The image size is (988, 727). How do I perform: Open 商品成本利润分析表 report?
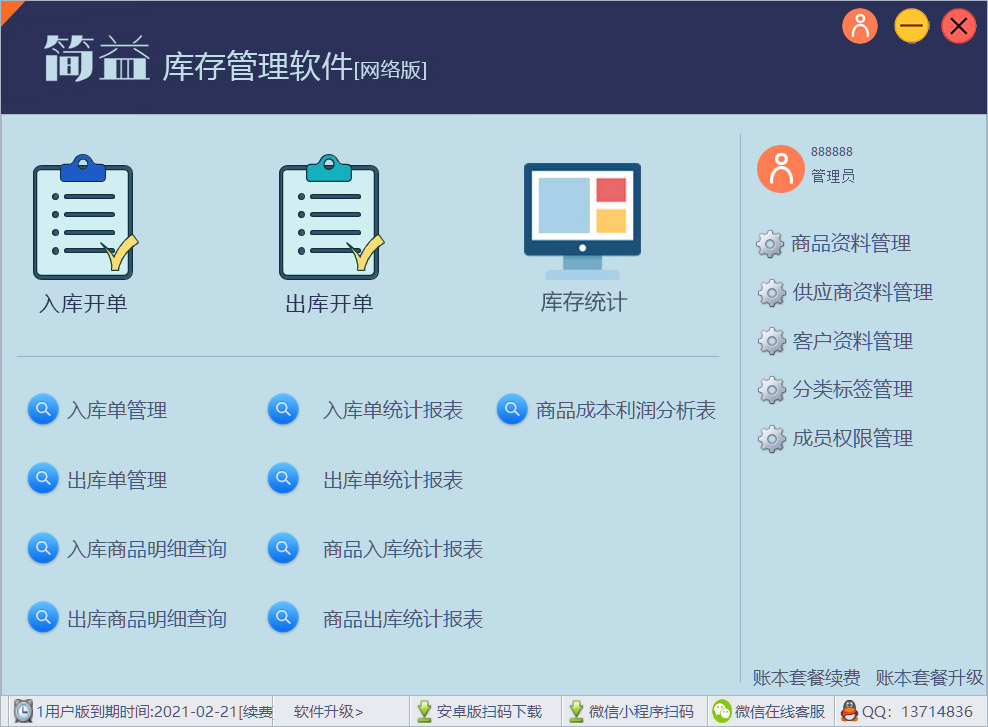[626, 411]
